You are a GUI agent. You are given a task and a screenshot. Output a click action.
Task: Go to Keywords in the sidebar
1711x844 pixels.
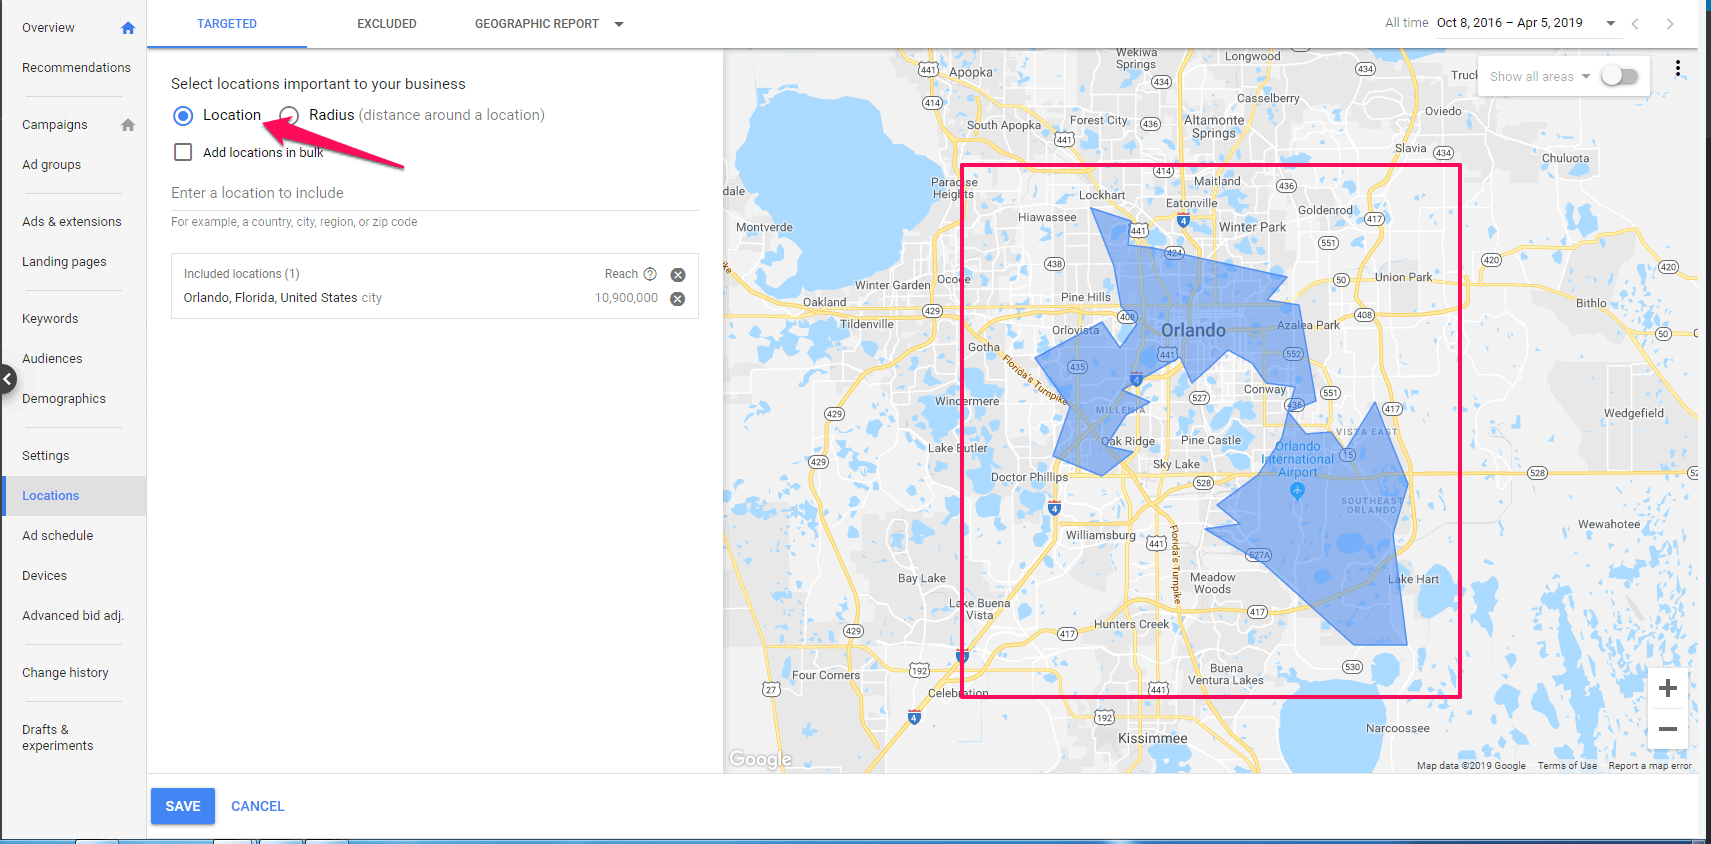tap(50, 319)
